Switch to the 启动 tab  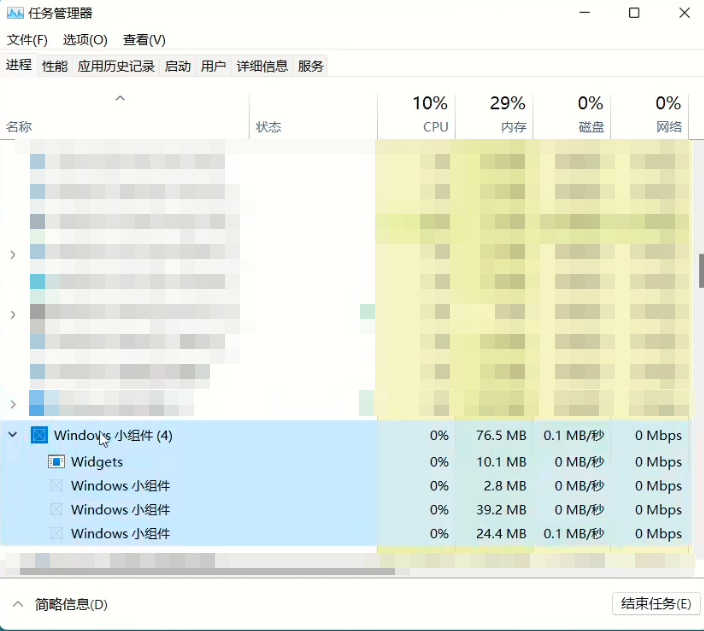[x=177, y=66]
